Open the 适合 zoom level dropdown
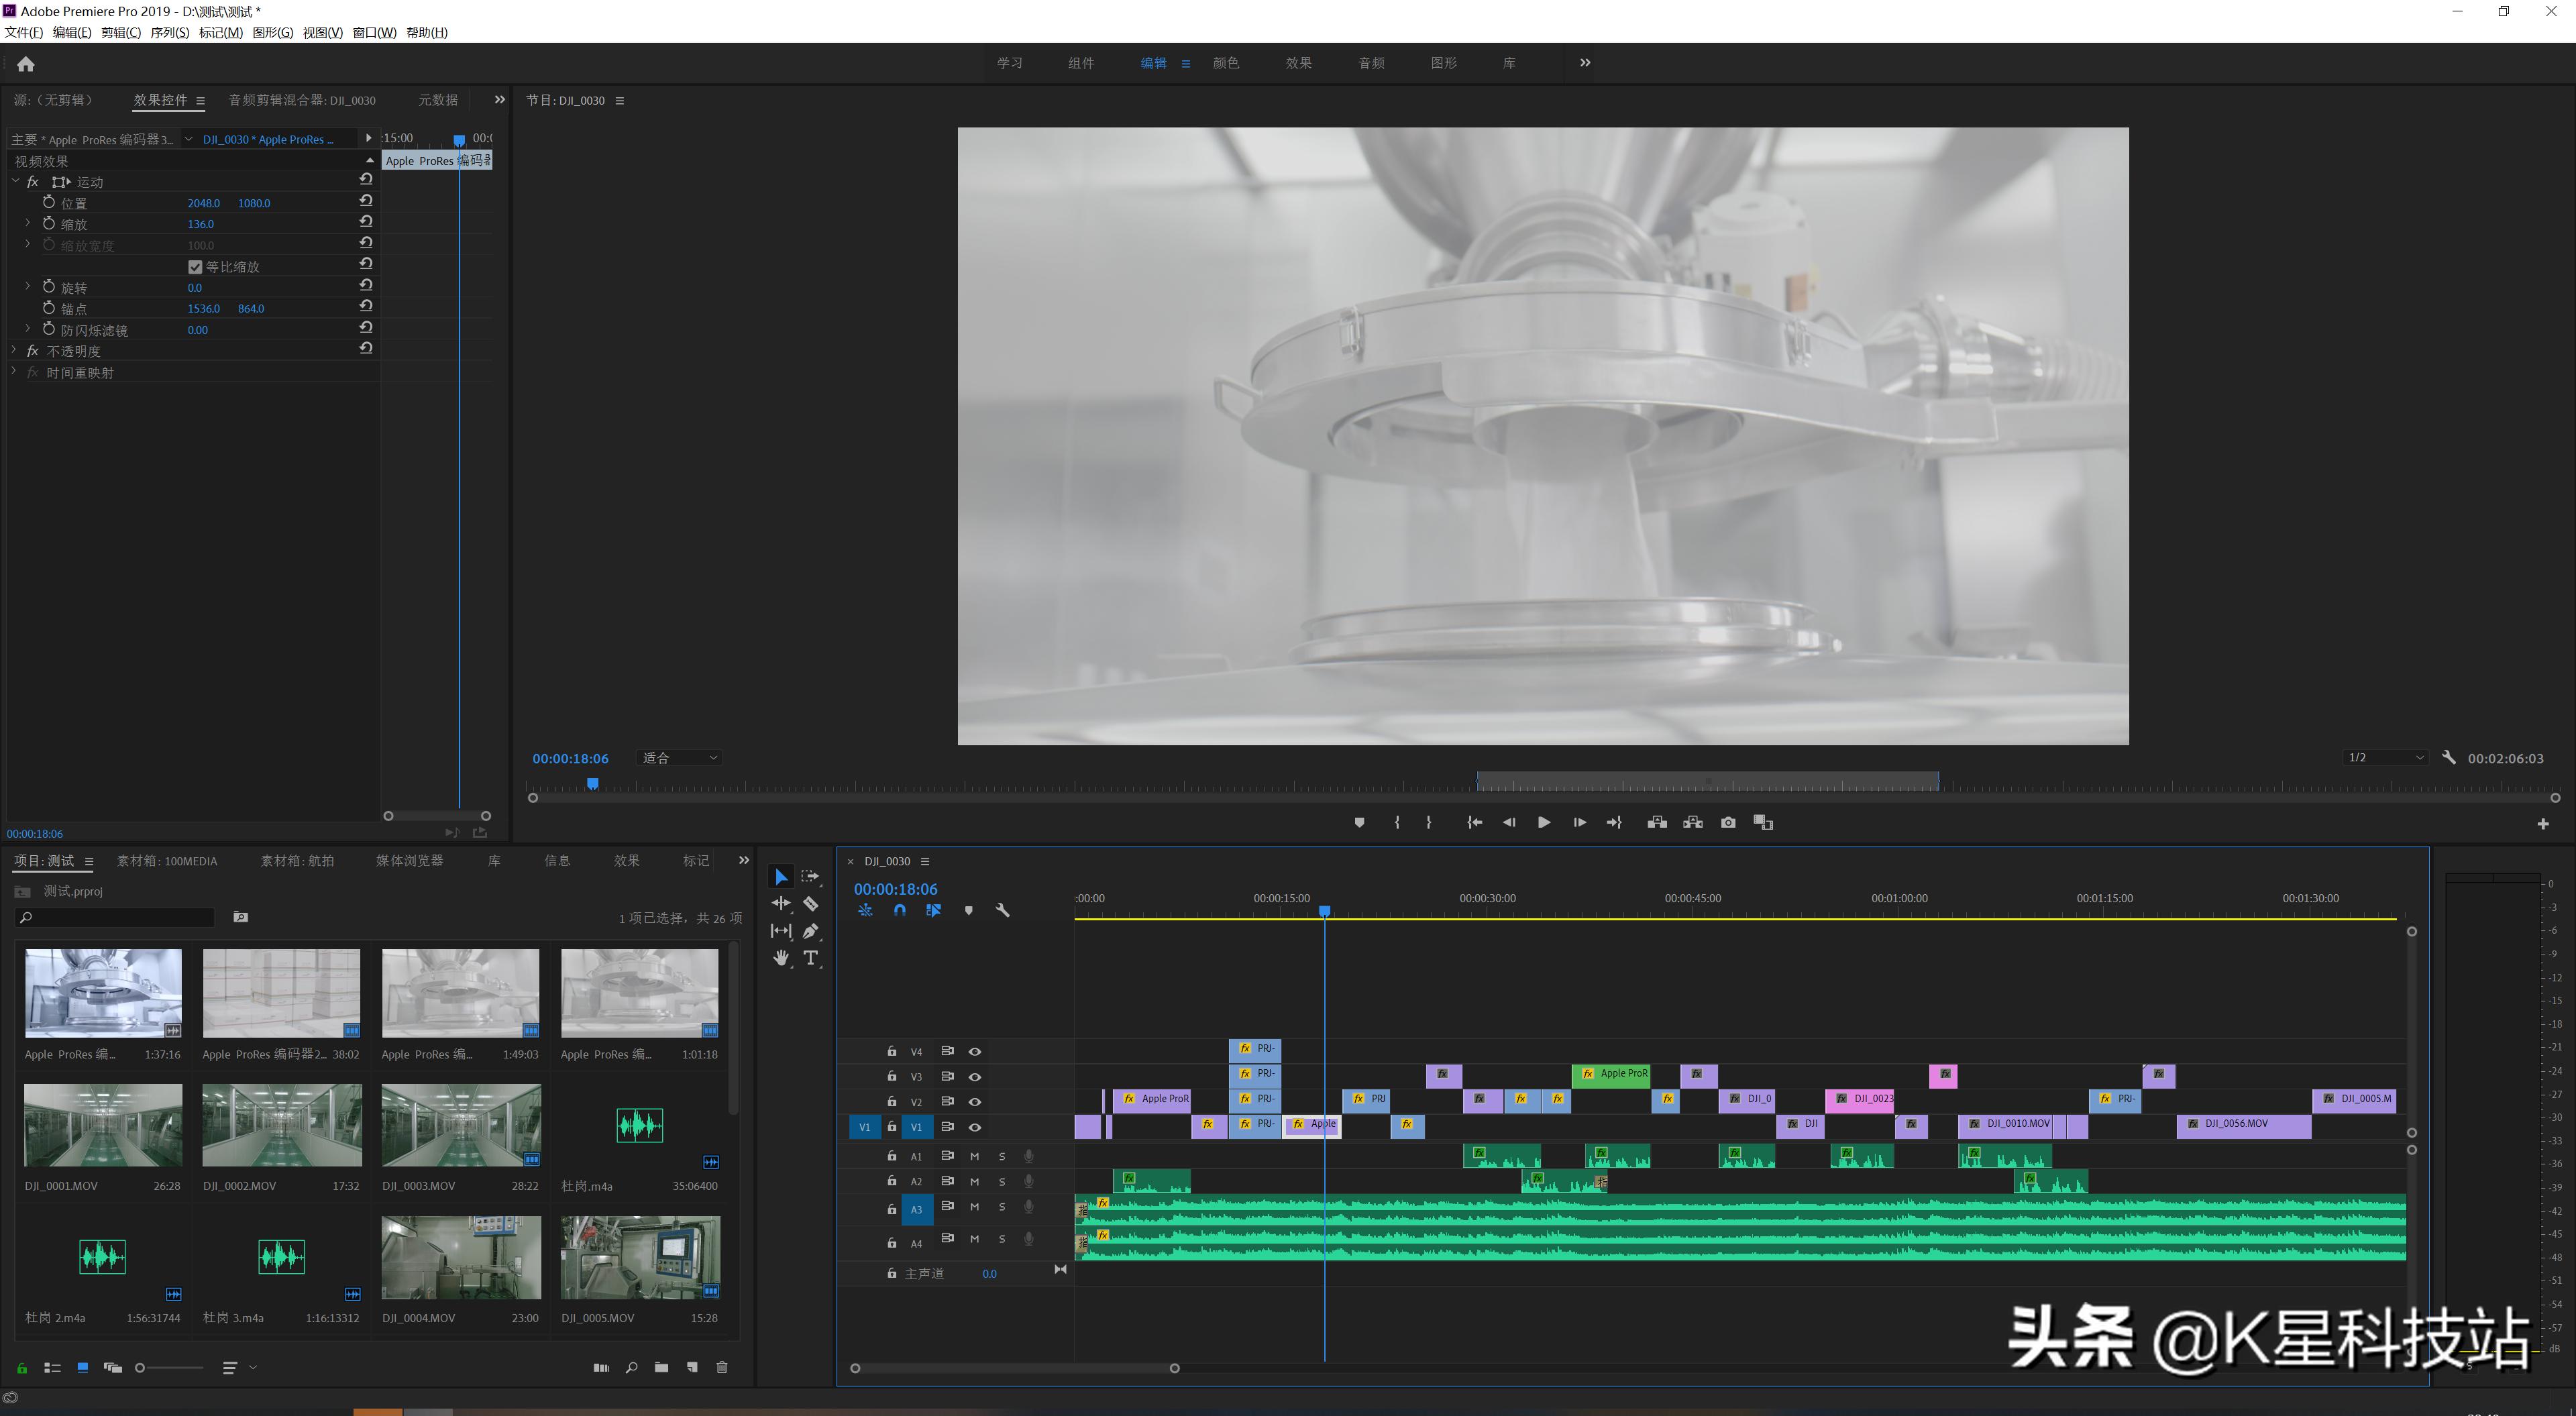 tap(680, 758)
